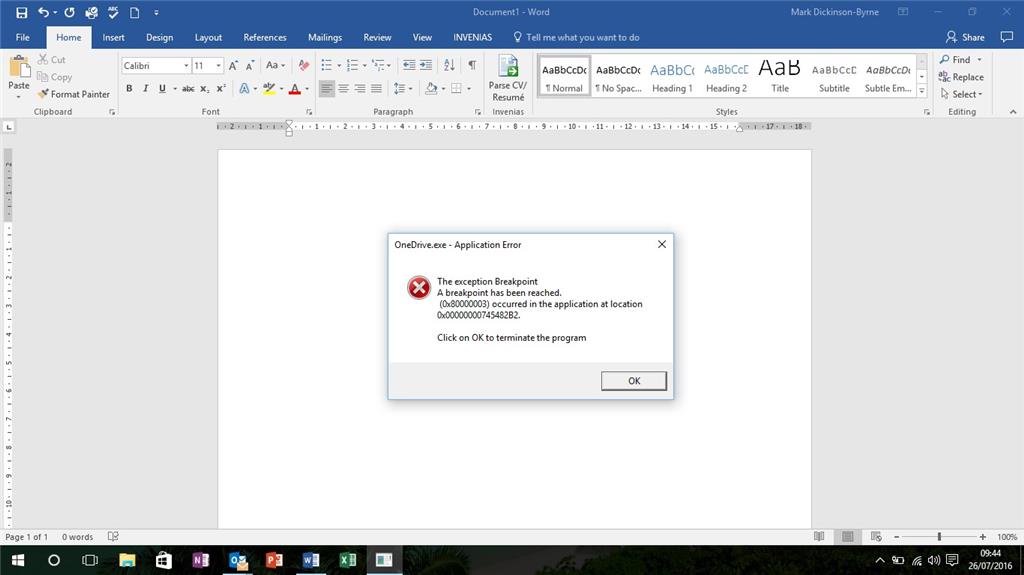
Task: Center the paragraph text
Action: coord(344,88)
